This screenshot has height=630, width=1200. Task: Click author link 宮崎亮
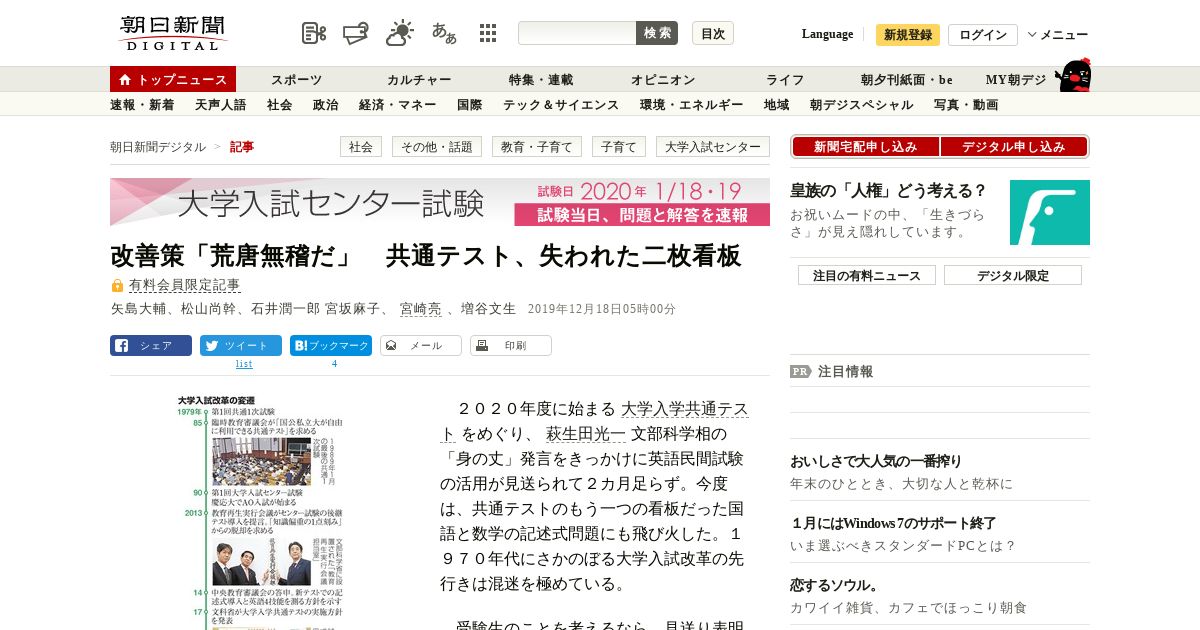pos(420,309)
